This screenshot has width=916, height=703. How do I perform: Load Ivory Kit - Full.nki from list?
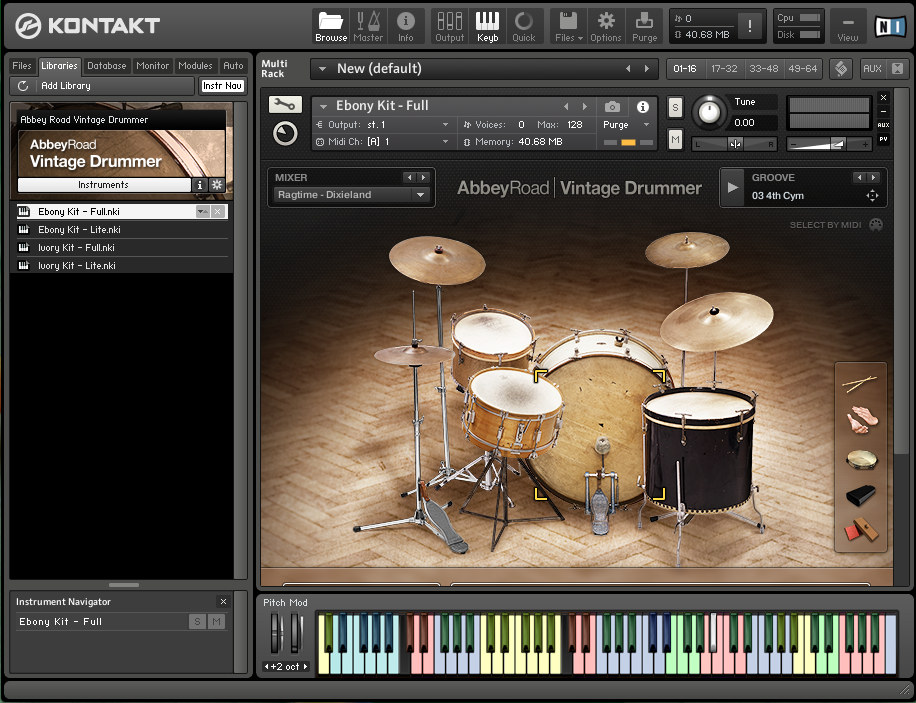121,248
